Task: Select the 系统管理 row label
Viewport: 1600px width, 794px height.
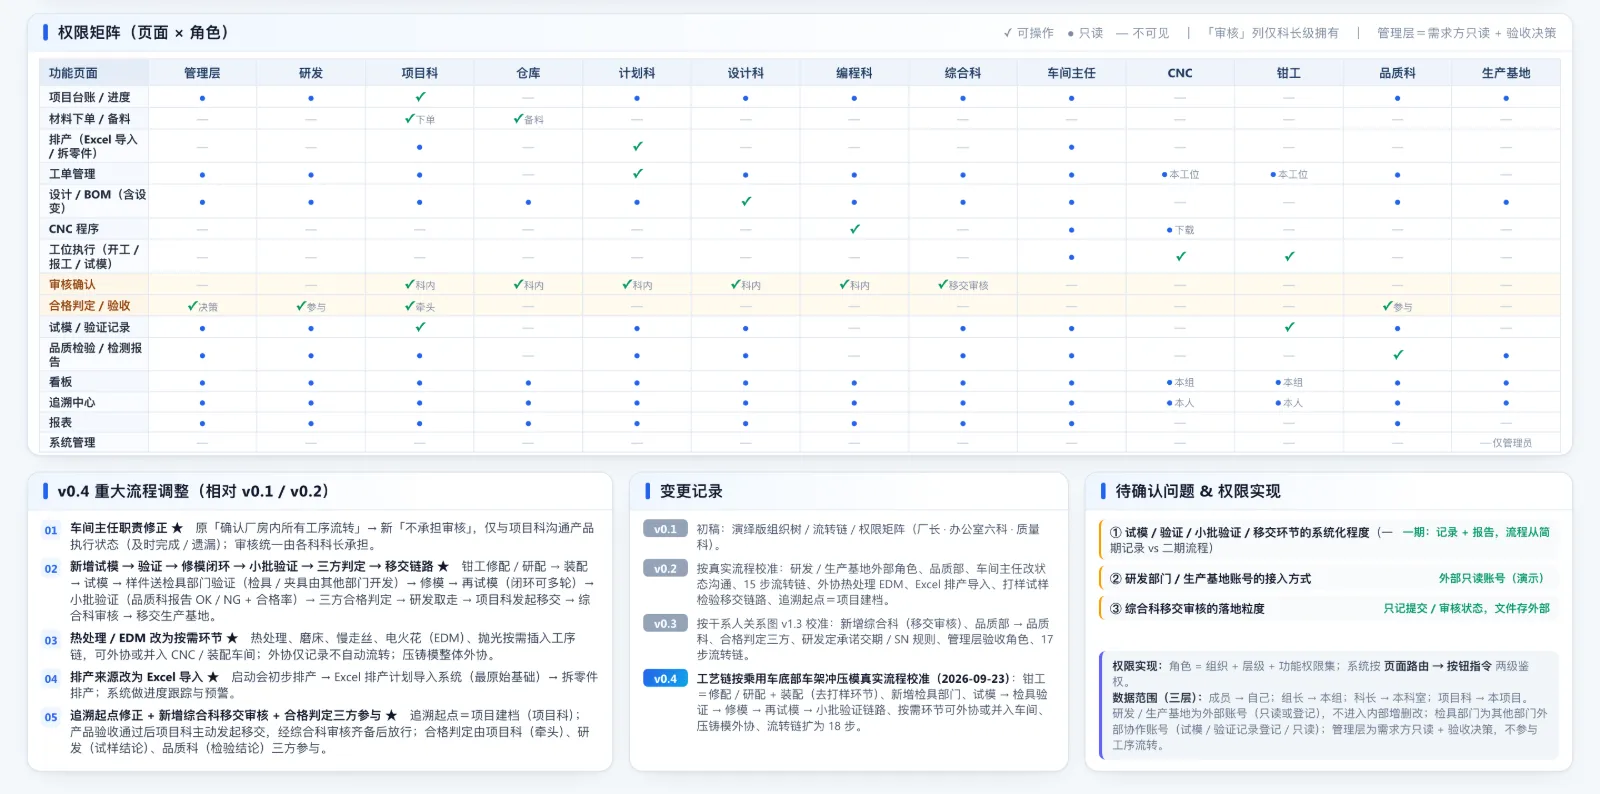Action: (x=72, y=442)
